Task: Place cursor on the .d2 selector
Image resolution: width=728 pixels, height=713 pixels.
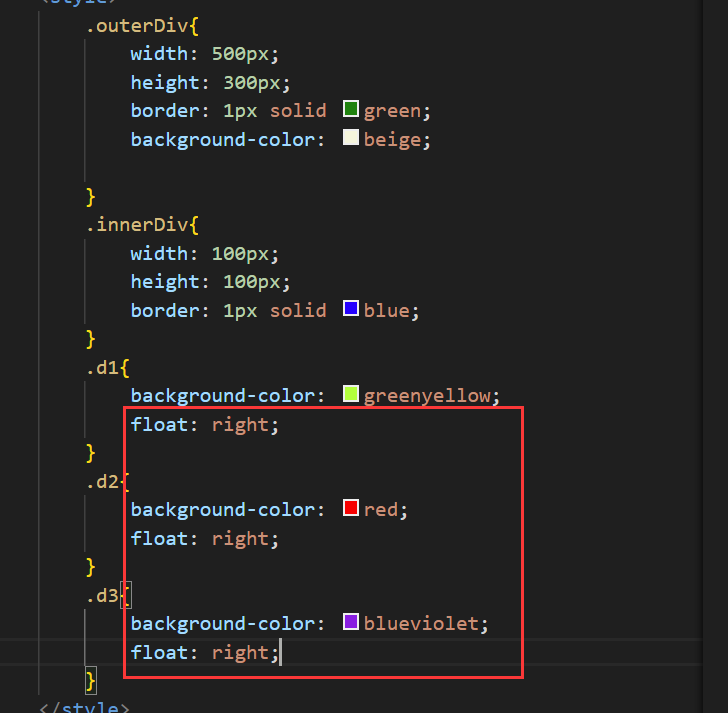Action: (102, 481)
